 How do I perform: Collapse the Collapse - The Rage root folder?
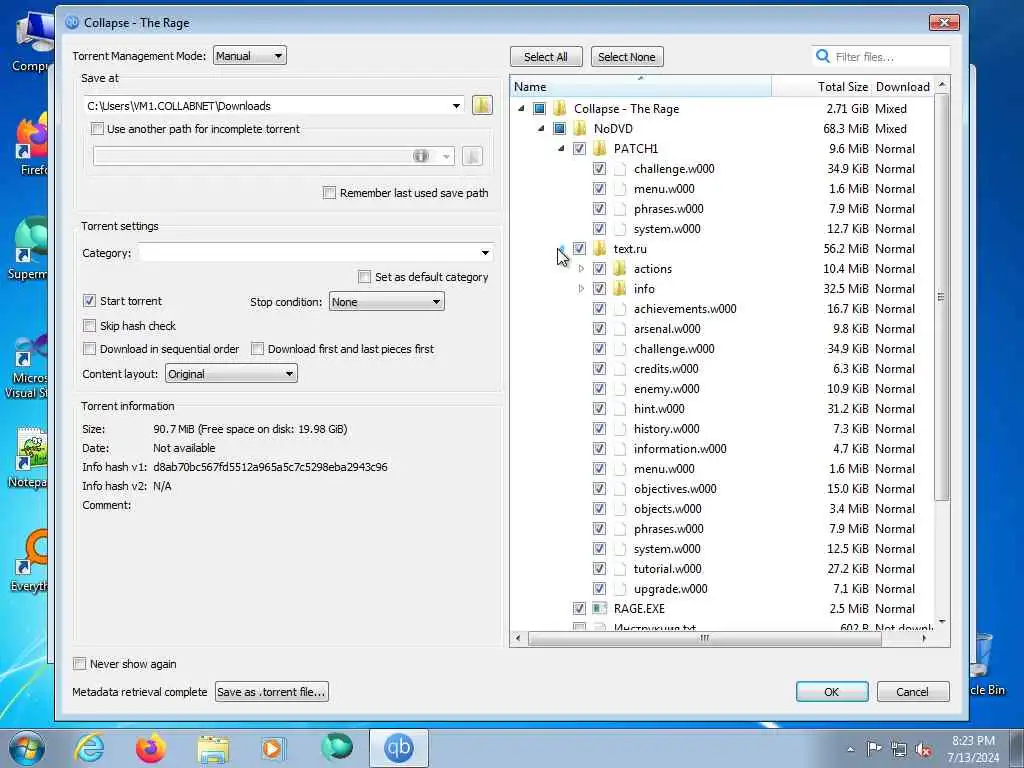coord(520,108)
